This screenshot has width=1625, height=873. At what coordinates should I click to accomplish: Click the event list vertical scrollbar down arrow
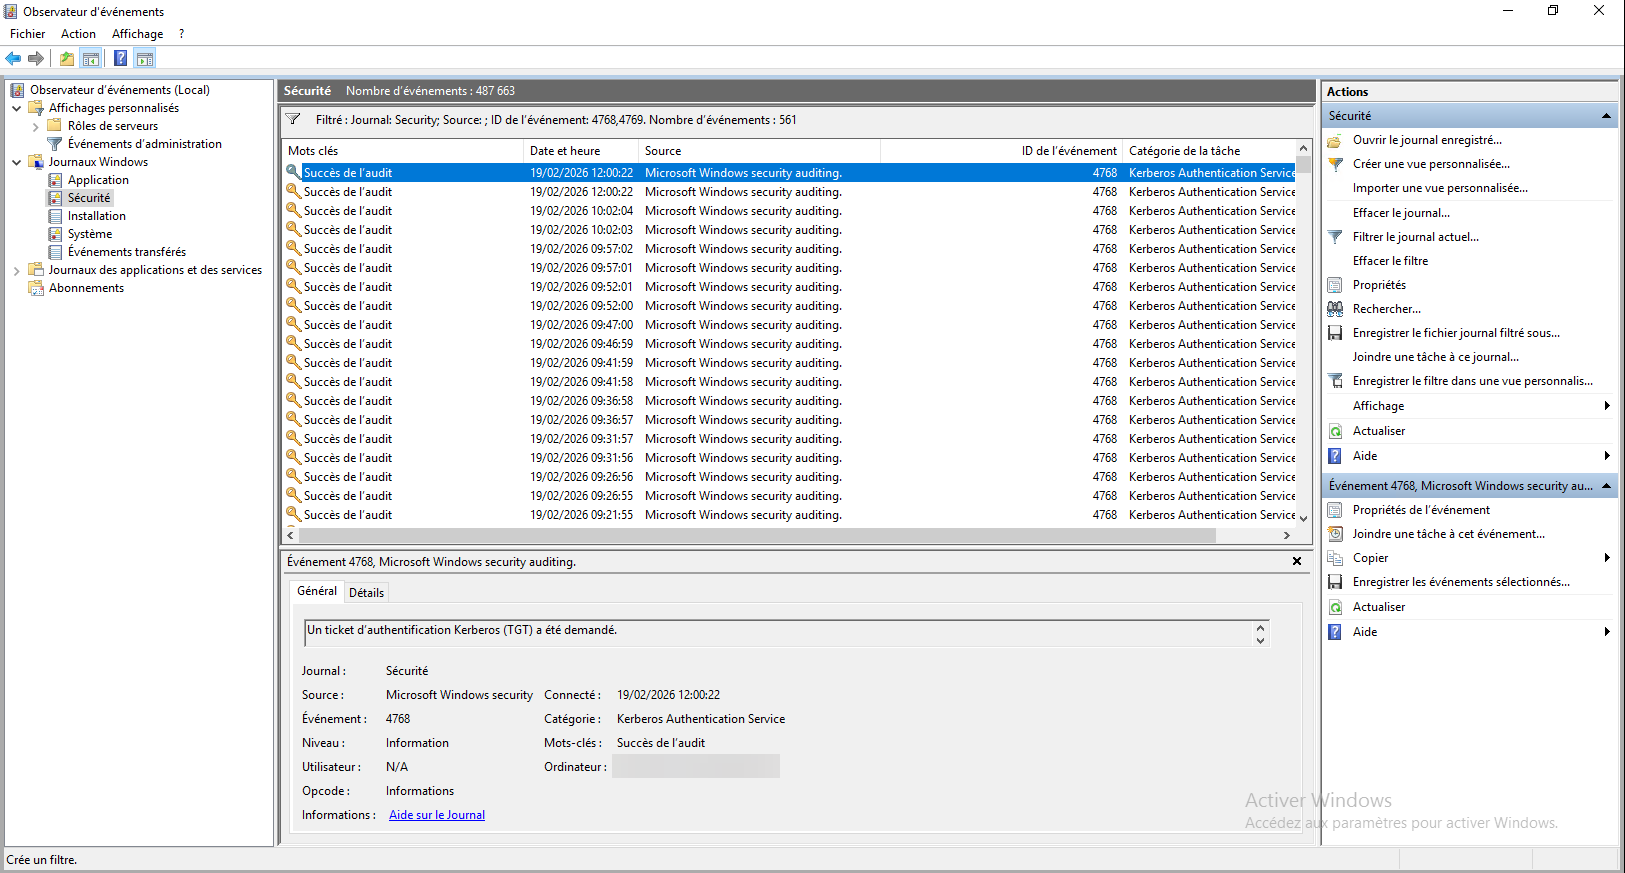(x=1303, y=518)
